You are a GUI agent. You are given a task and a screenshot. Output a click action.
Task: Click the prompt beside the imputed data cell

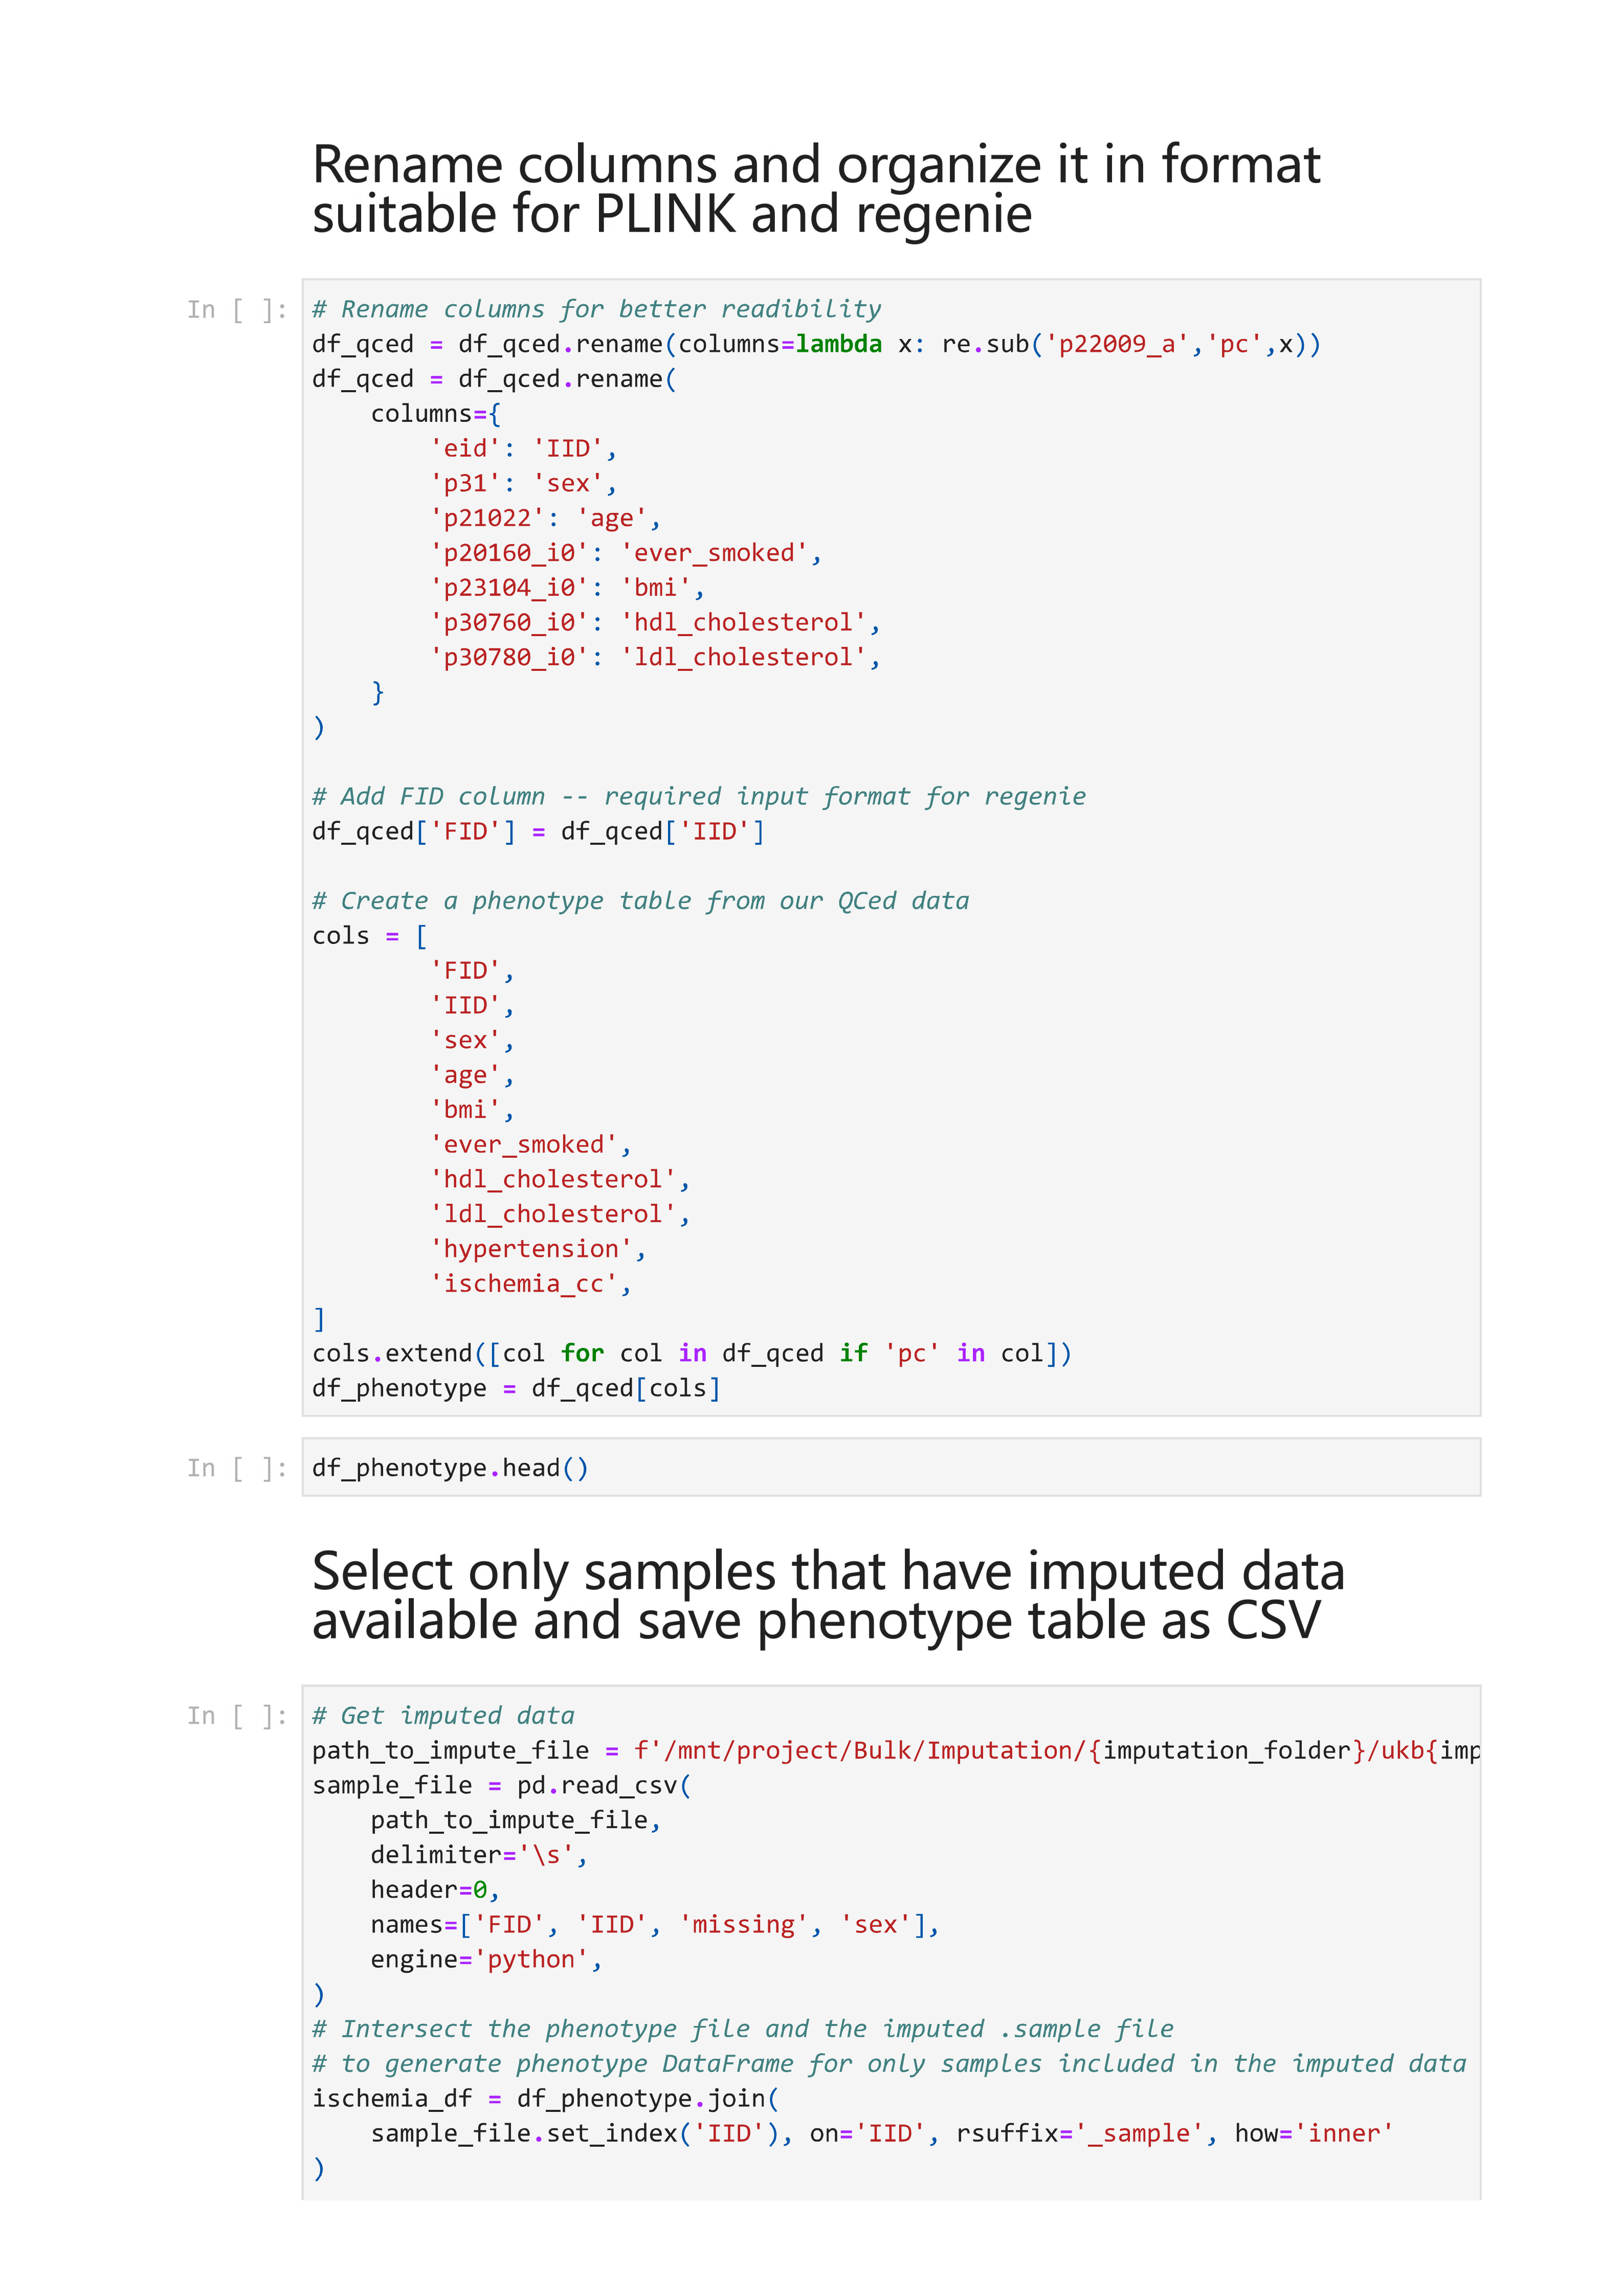[x=236, y=1716]
